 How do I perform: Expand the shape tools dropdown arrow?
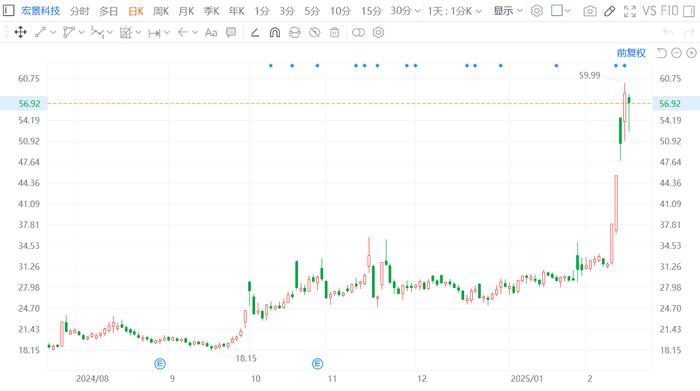coord(138,32)
